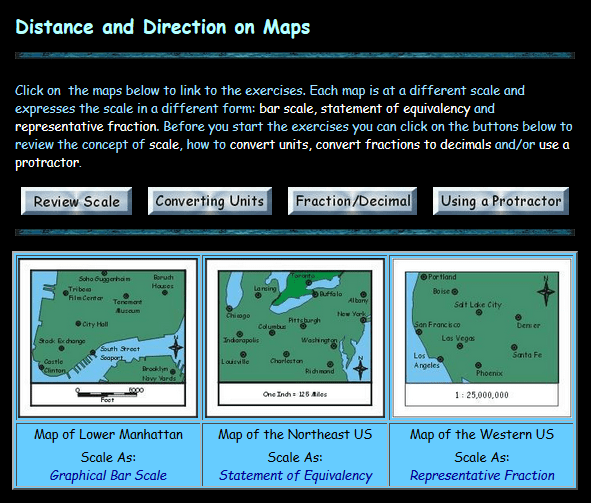Follow the Representative Fraction link
Image resolution: width=591 pixels, height=503 pixels.
point(482,475)
